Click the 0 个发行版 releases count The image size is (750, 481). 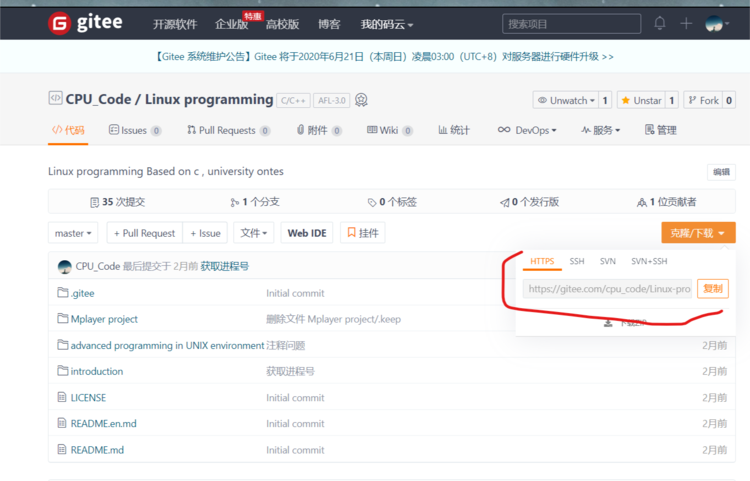coord(529,202)
